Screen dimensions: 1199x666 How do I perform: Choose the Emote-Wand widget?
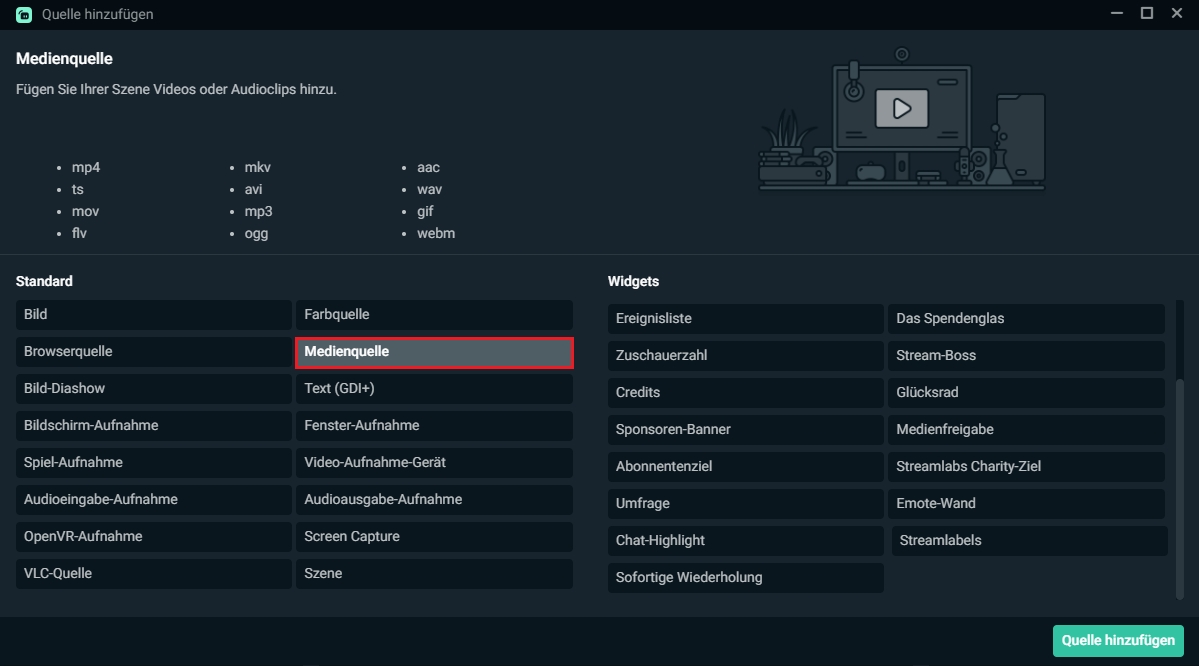(x=1026, y=503)
